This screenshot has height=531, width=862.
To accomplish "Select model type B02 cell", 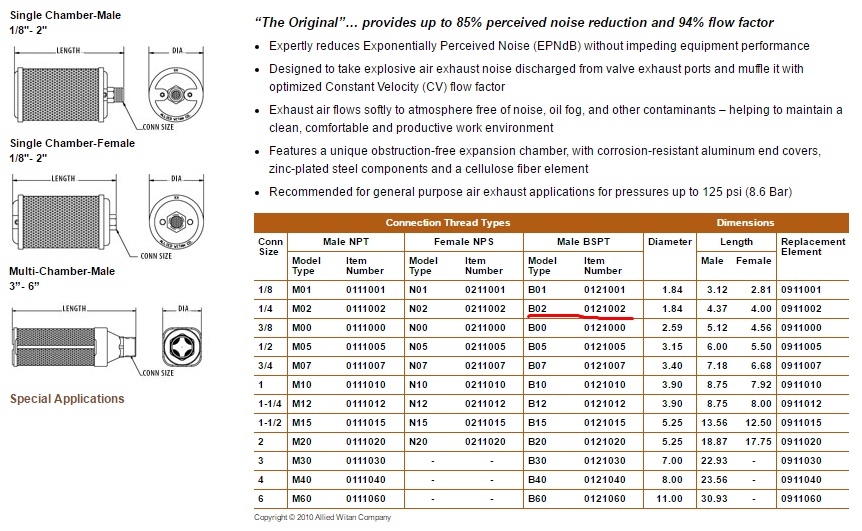I will point(537,309).
